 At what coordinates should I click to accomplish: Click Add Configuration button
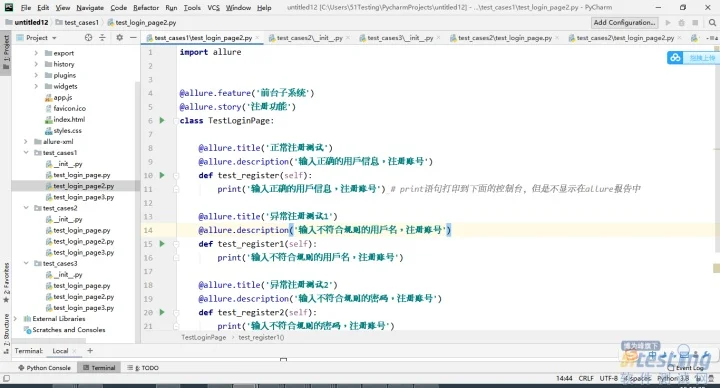tap(624, 22)
